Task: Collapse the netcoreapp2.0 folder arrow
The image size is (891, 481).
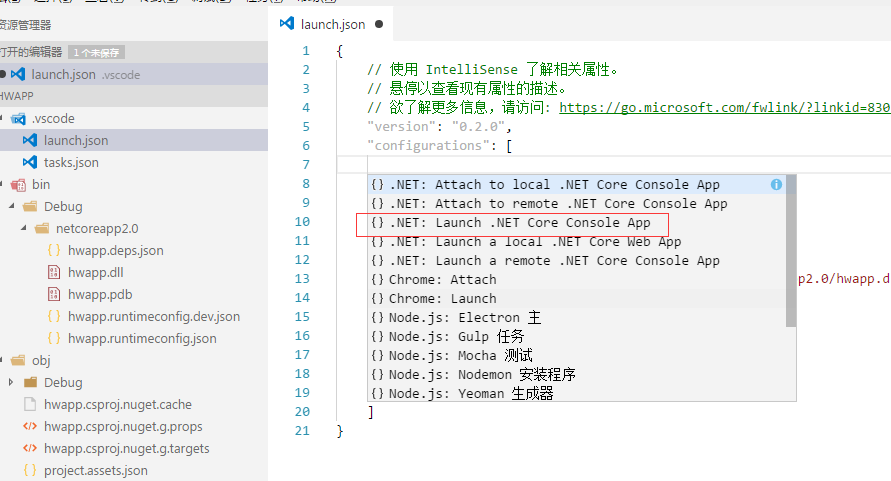Action: point(24,228)
